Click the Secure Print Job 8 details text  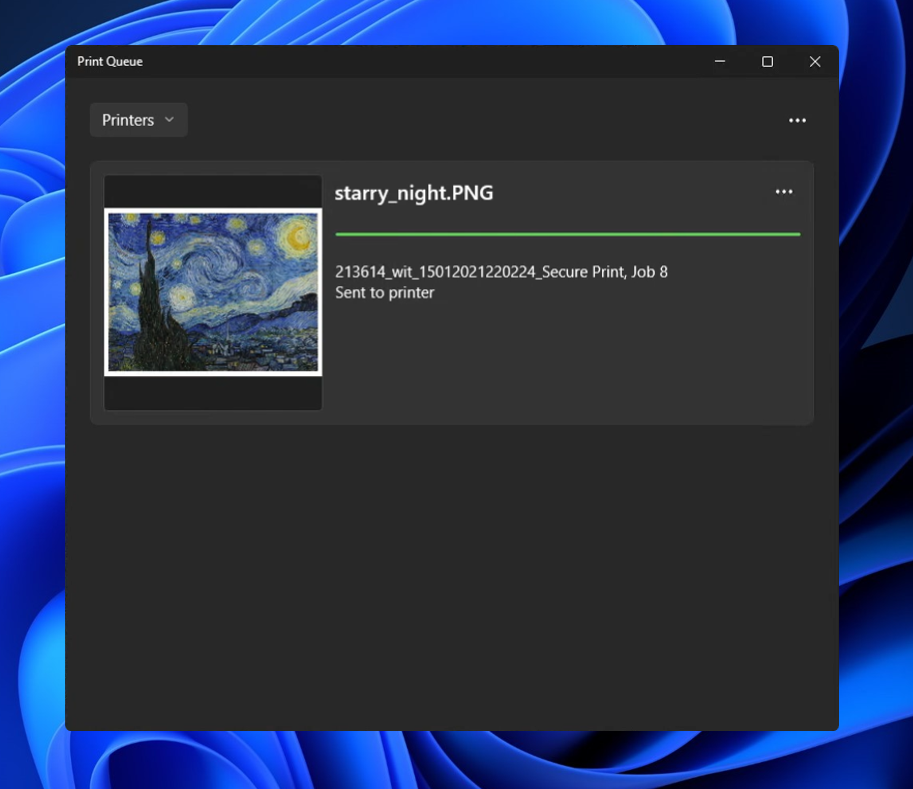[x=501, y=271]
